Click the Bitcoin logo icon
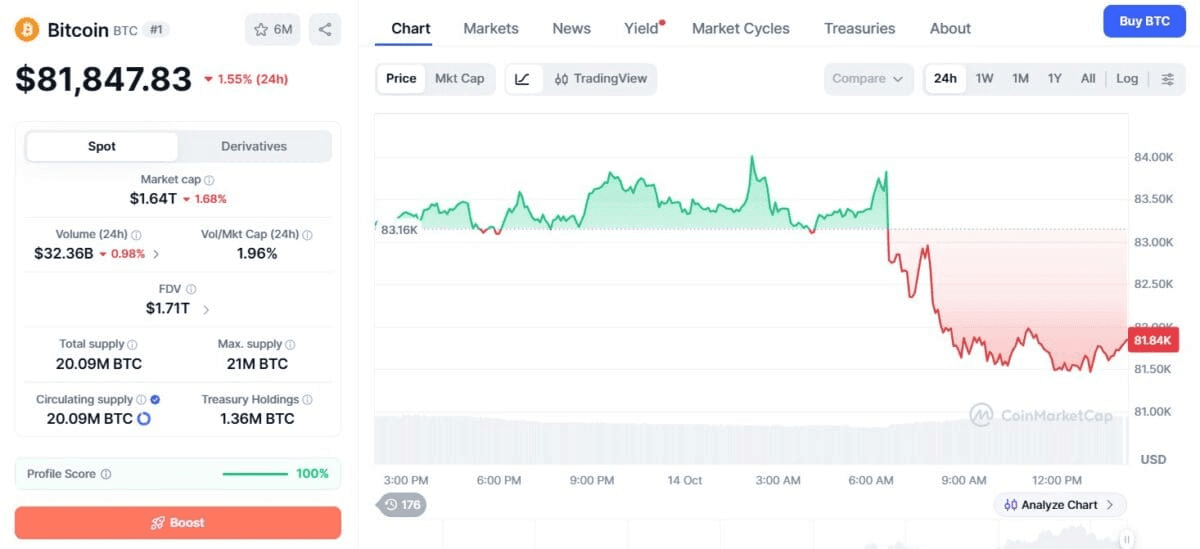Viewport: 1200px width, 549px height. pyautogui.click(x=26, y=30)
